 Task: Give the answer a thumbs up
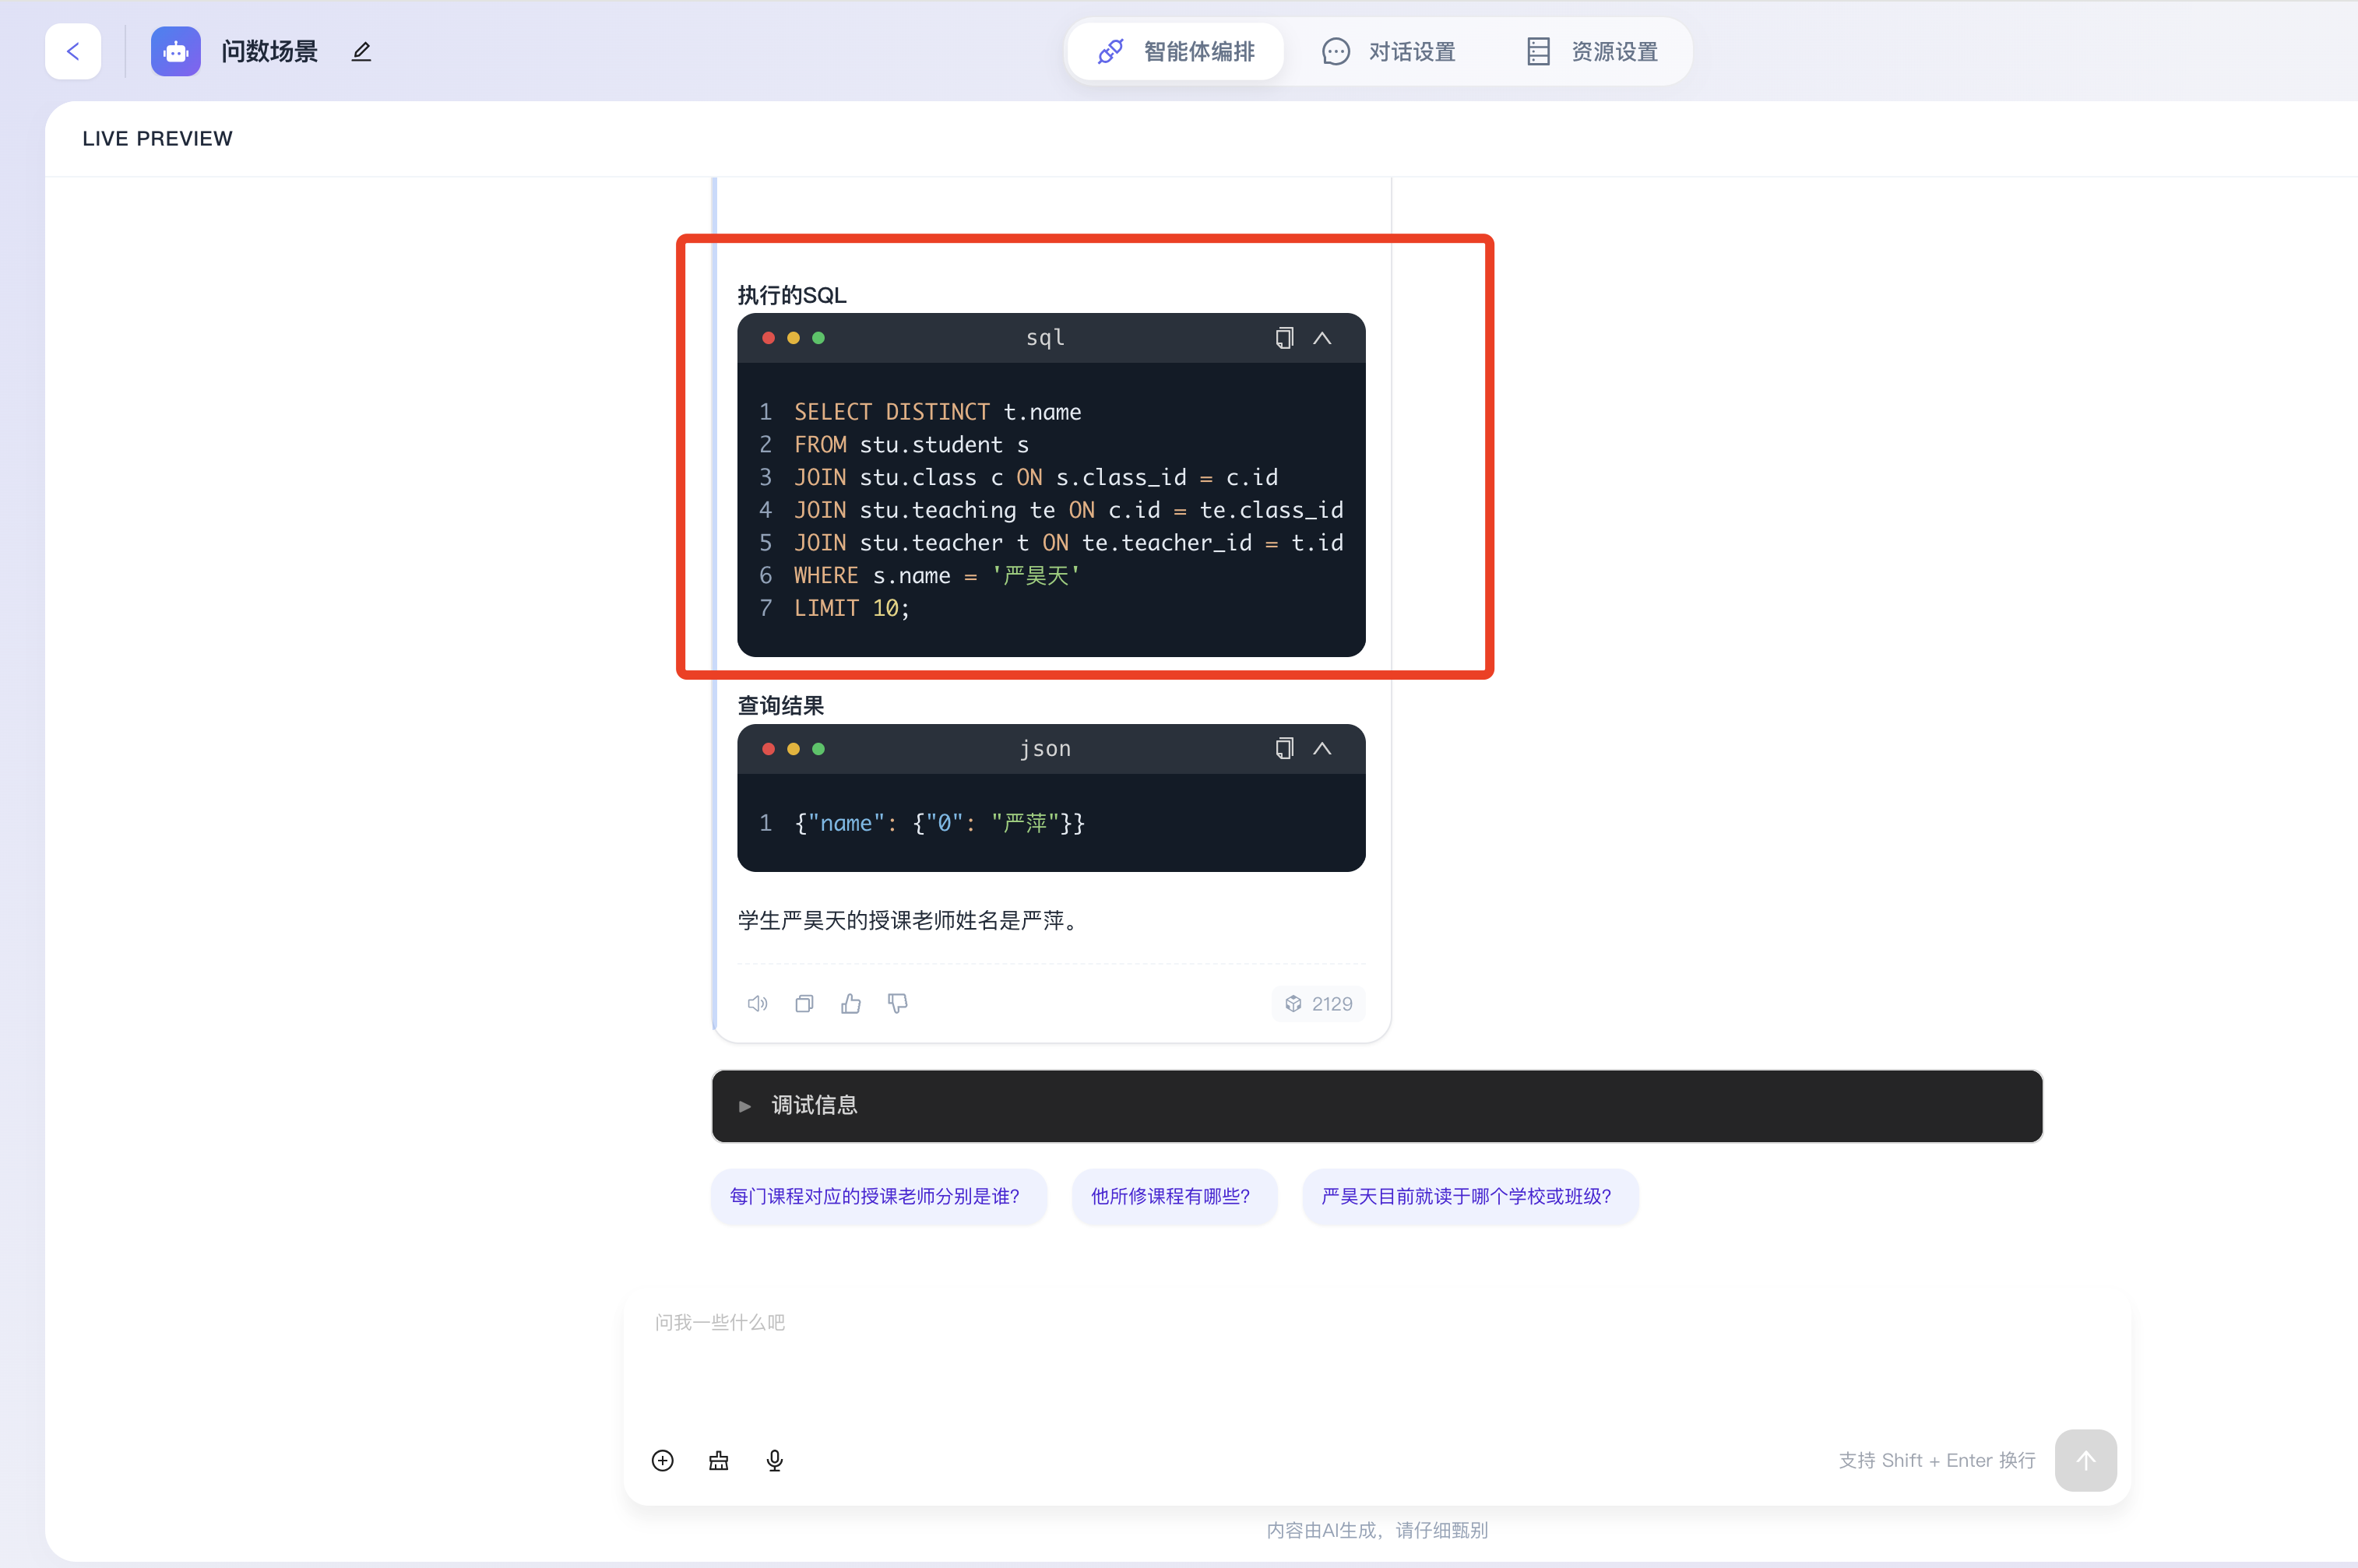[851, 1003]
